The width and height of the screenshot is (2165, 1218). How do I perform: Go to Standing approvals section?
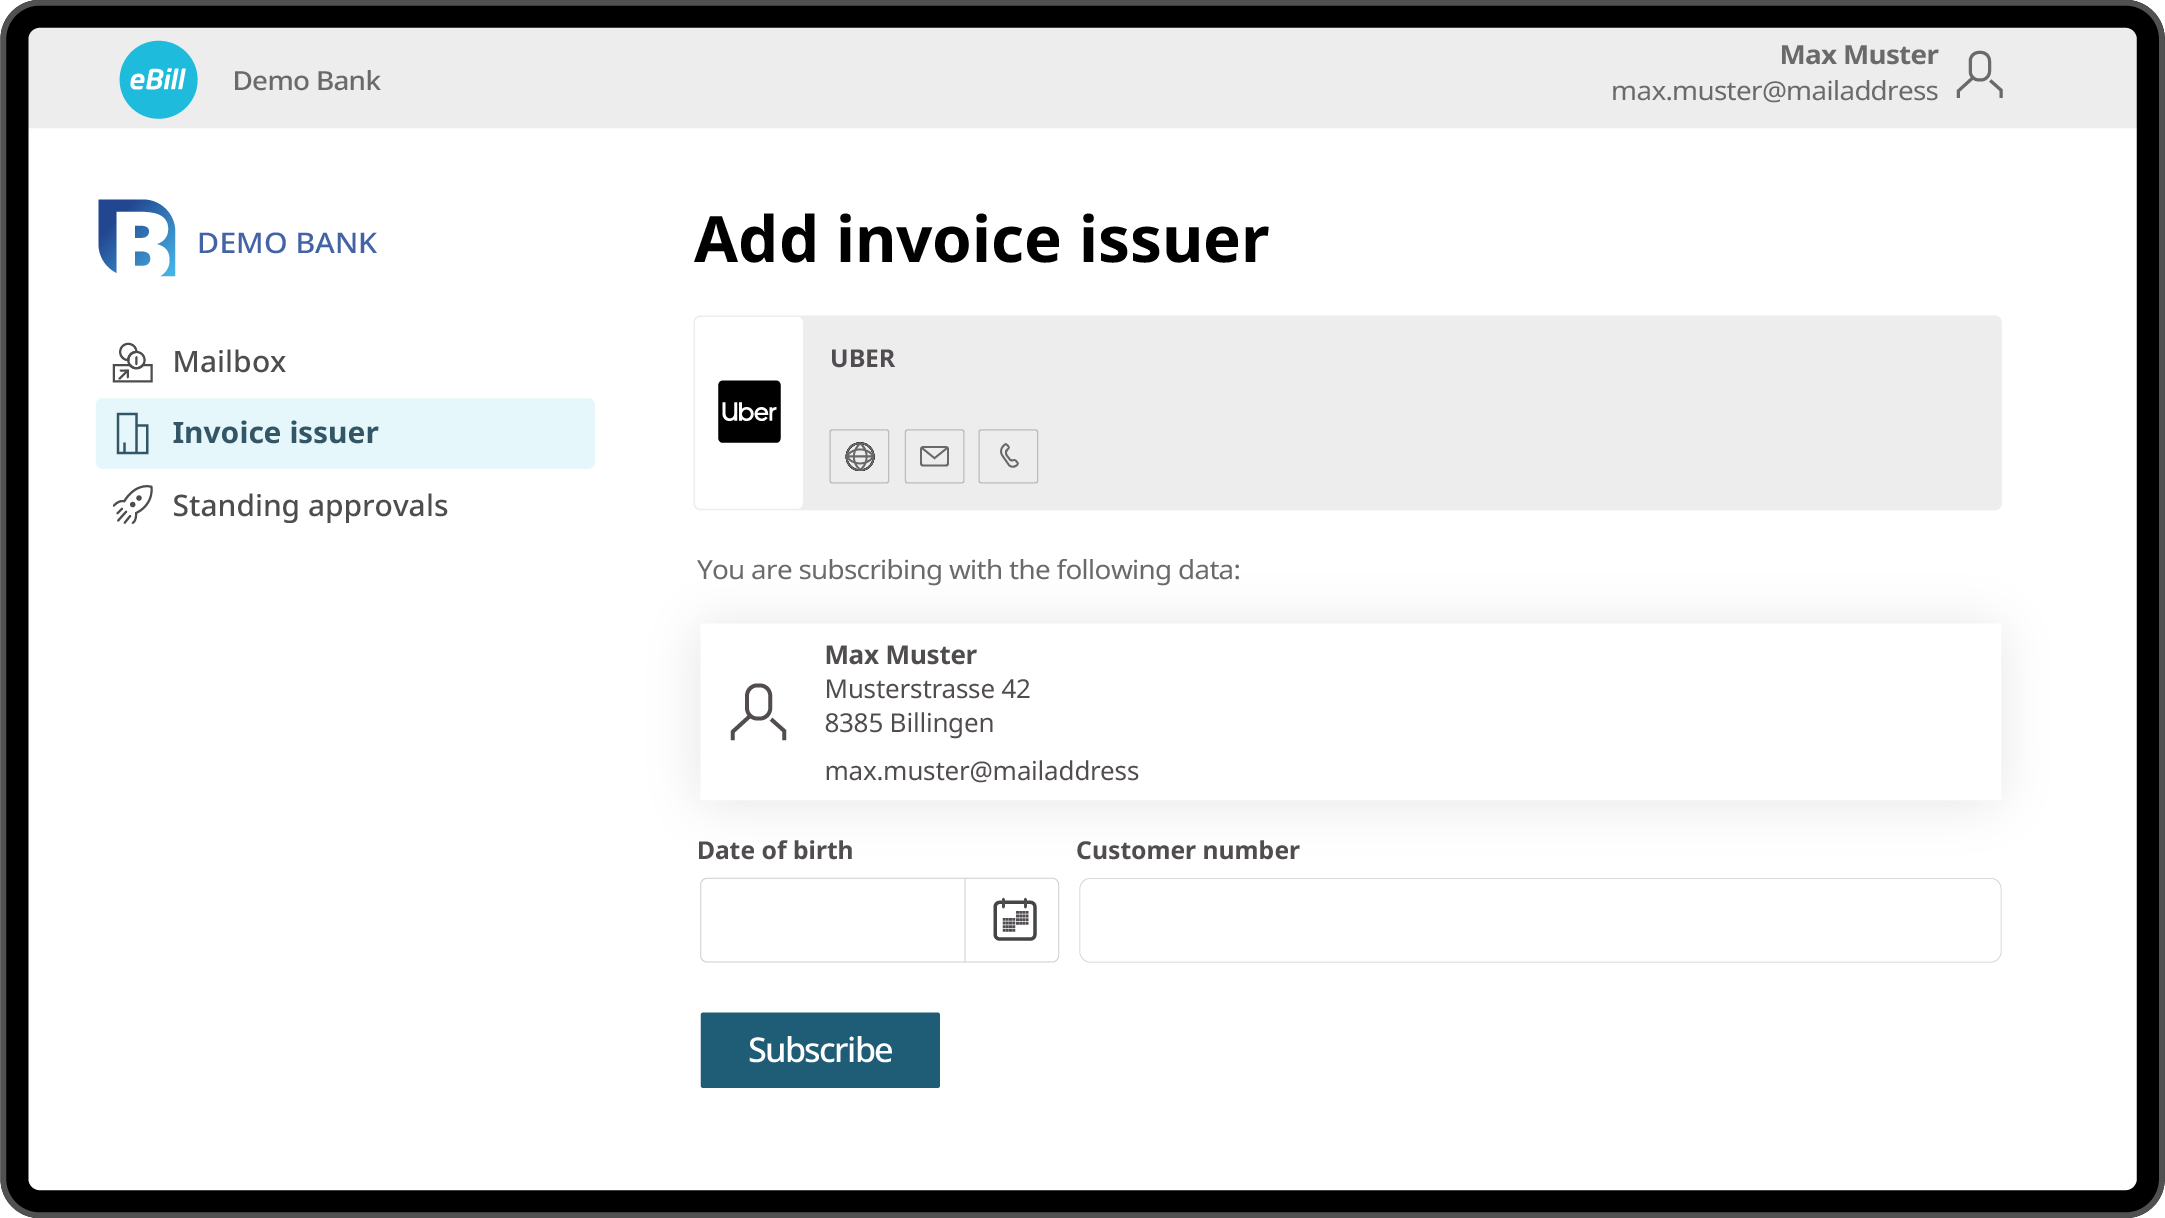[x=310, y=506]
